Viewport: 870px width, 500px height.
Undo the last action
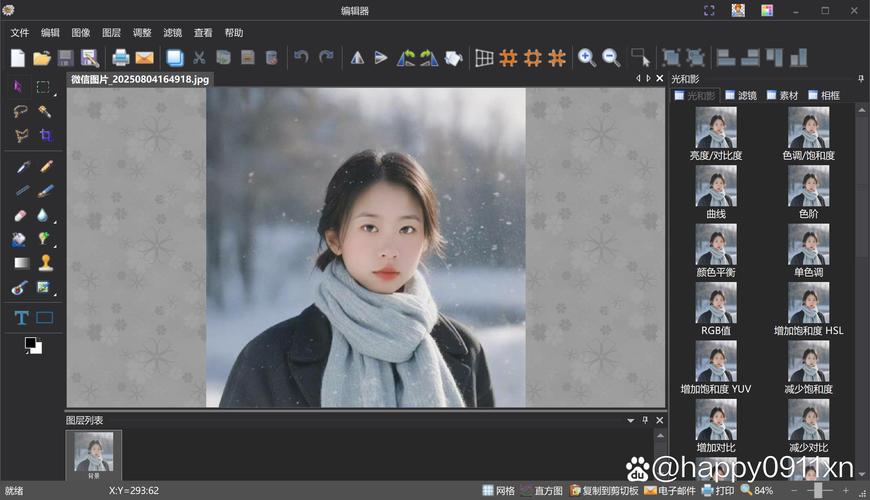(x=301, y=57)
